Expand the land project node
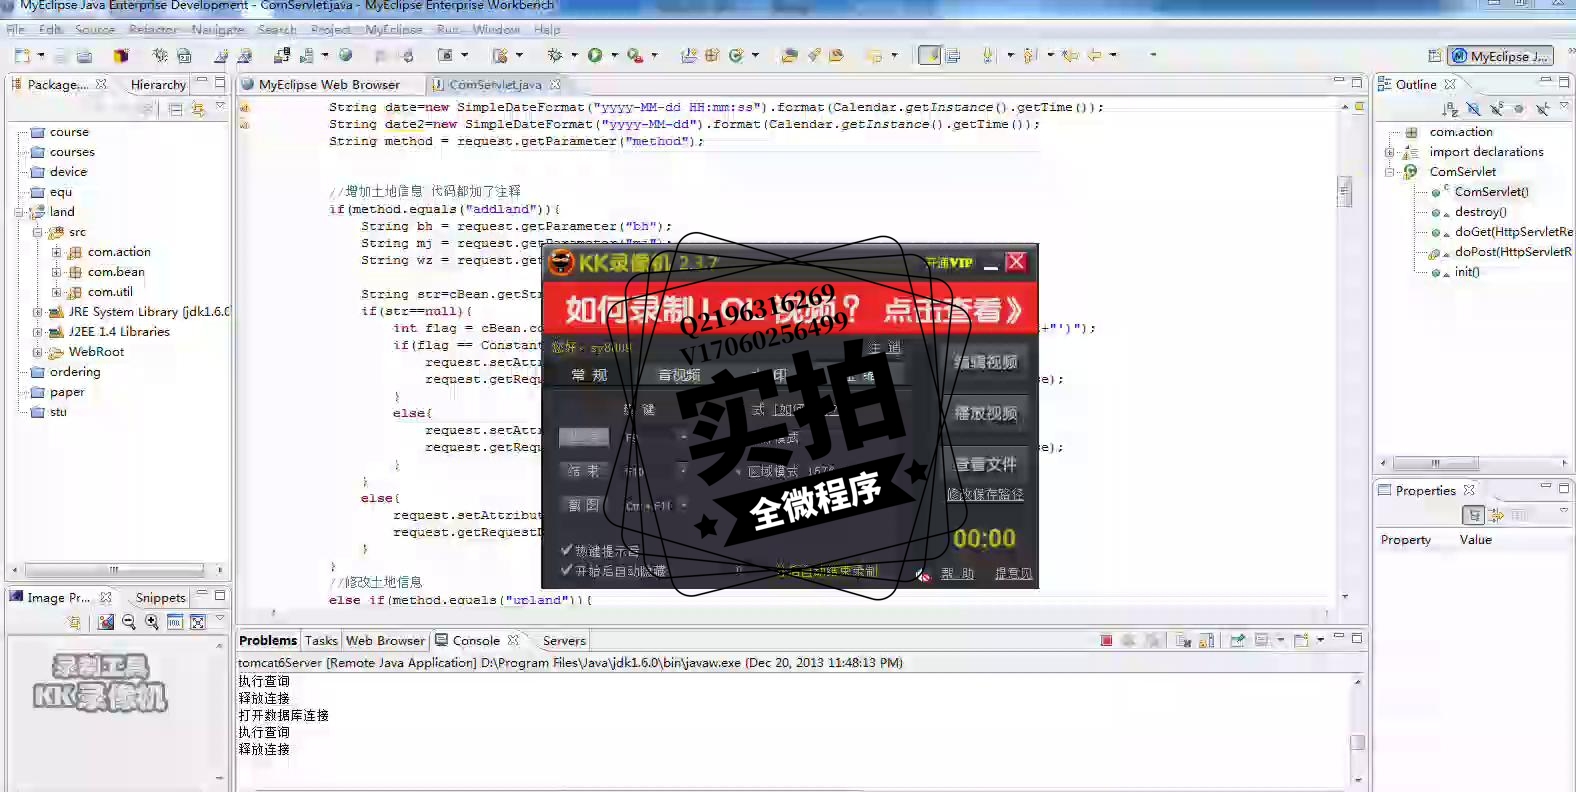The width and height of the screenshot is (1576, 792). (x=19, y=212)
